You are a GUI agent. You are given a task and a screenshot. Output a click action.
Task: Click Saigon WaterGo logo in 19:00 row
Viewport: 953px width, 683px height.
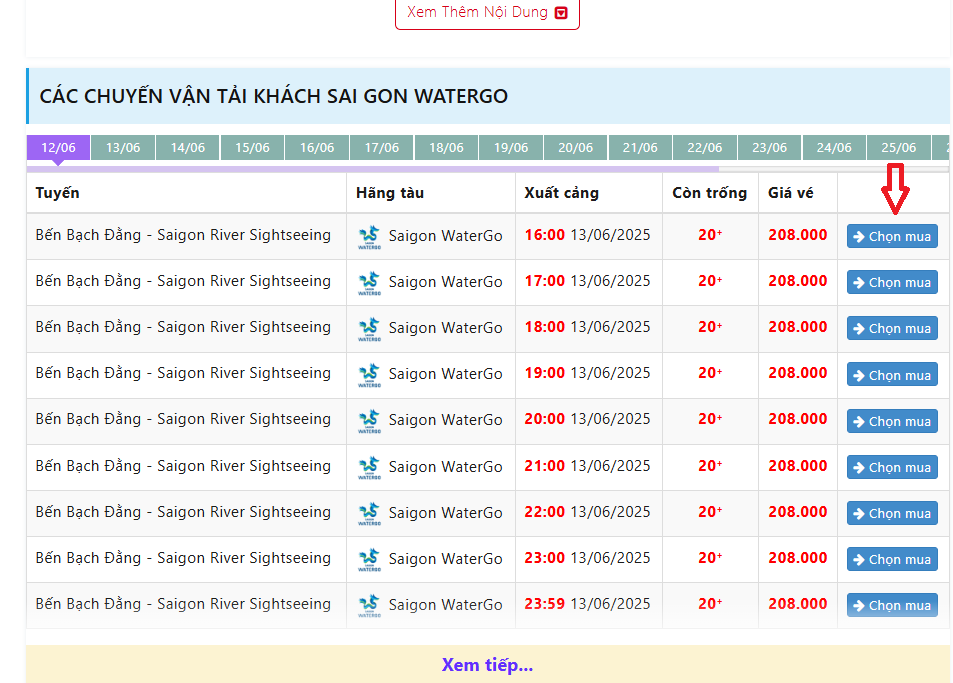(369, 376)
